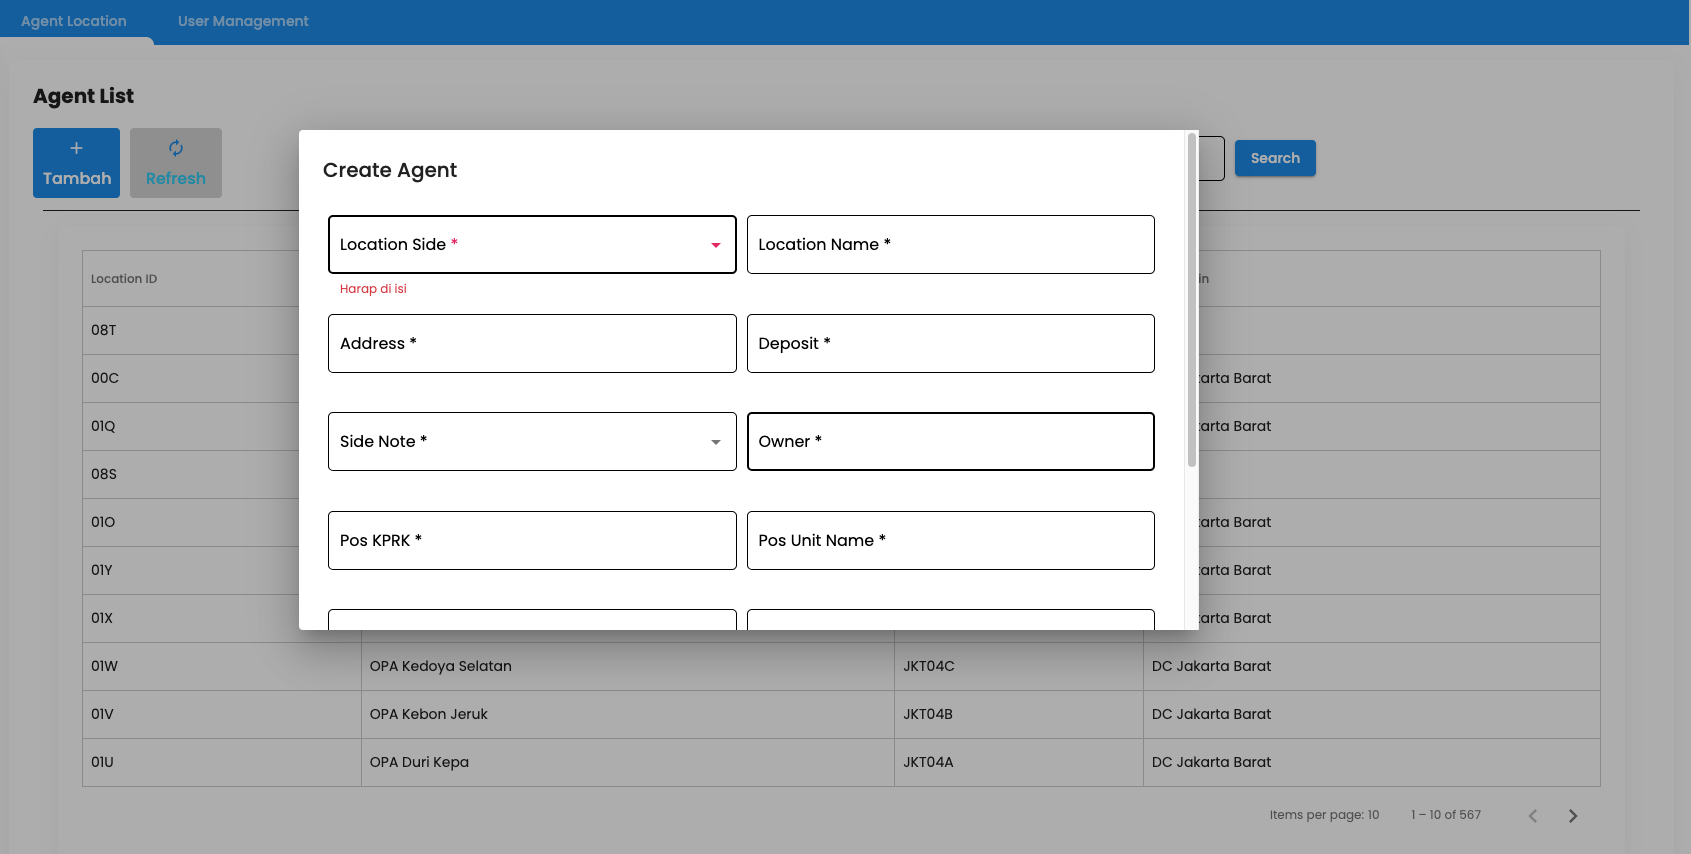
Task: Focus the Pos KPRK input field
Action: pyautogui.click(x=532, y=541)
